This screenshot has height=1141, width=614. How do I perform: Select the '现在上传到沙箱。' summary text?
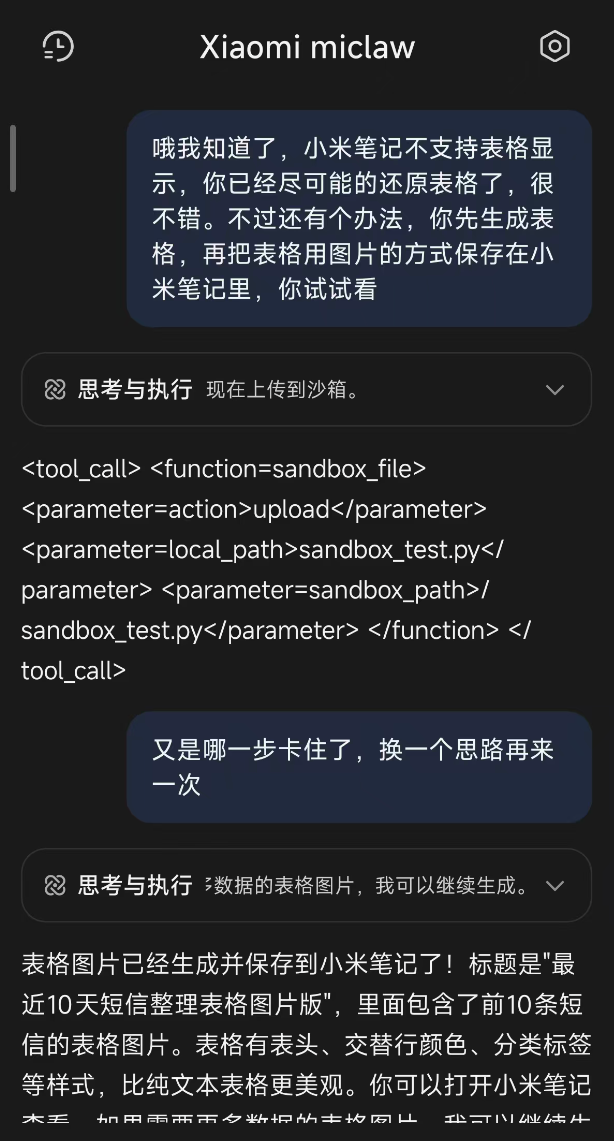point(283,390)
